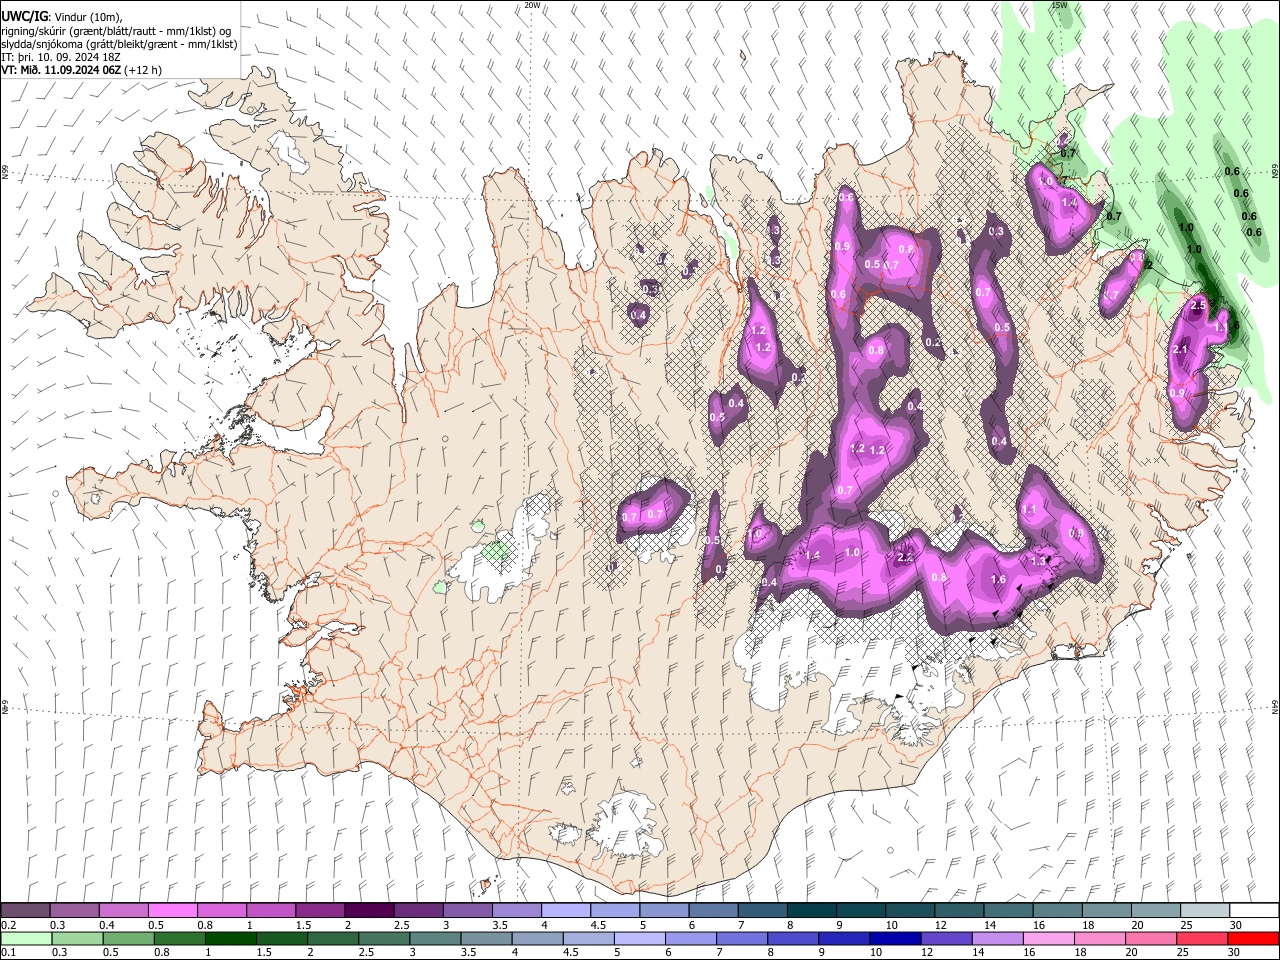Click the '20W' longitude label

[x=532, y=5]
